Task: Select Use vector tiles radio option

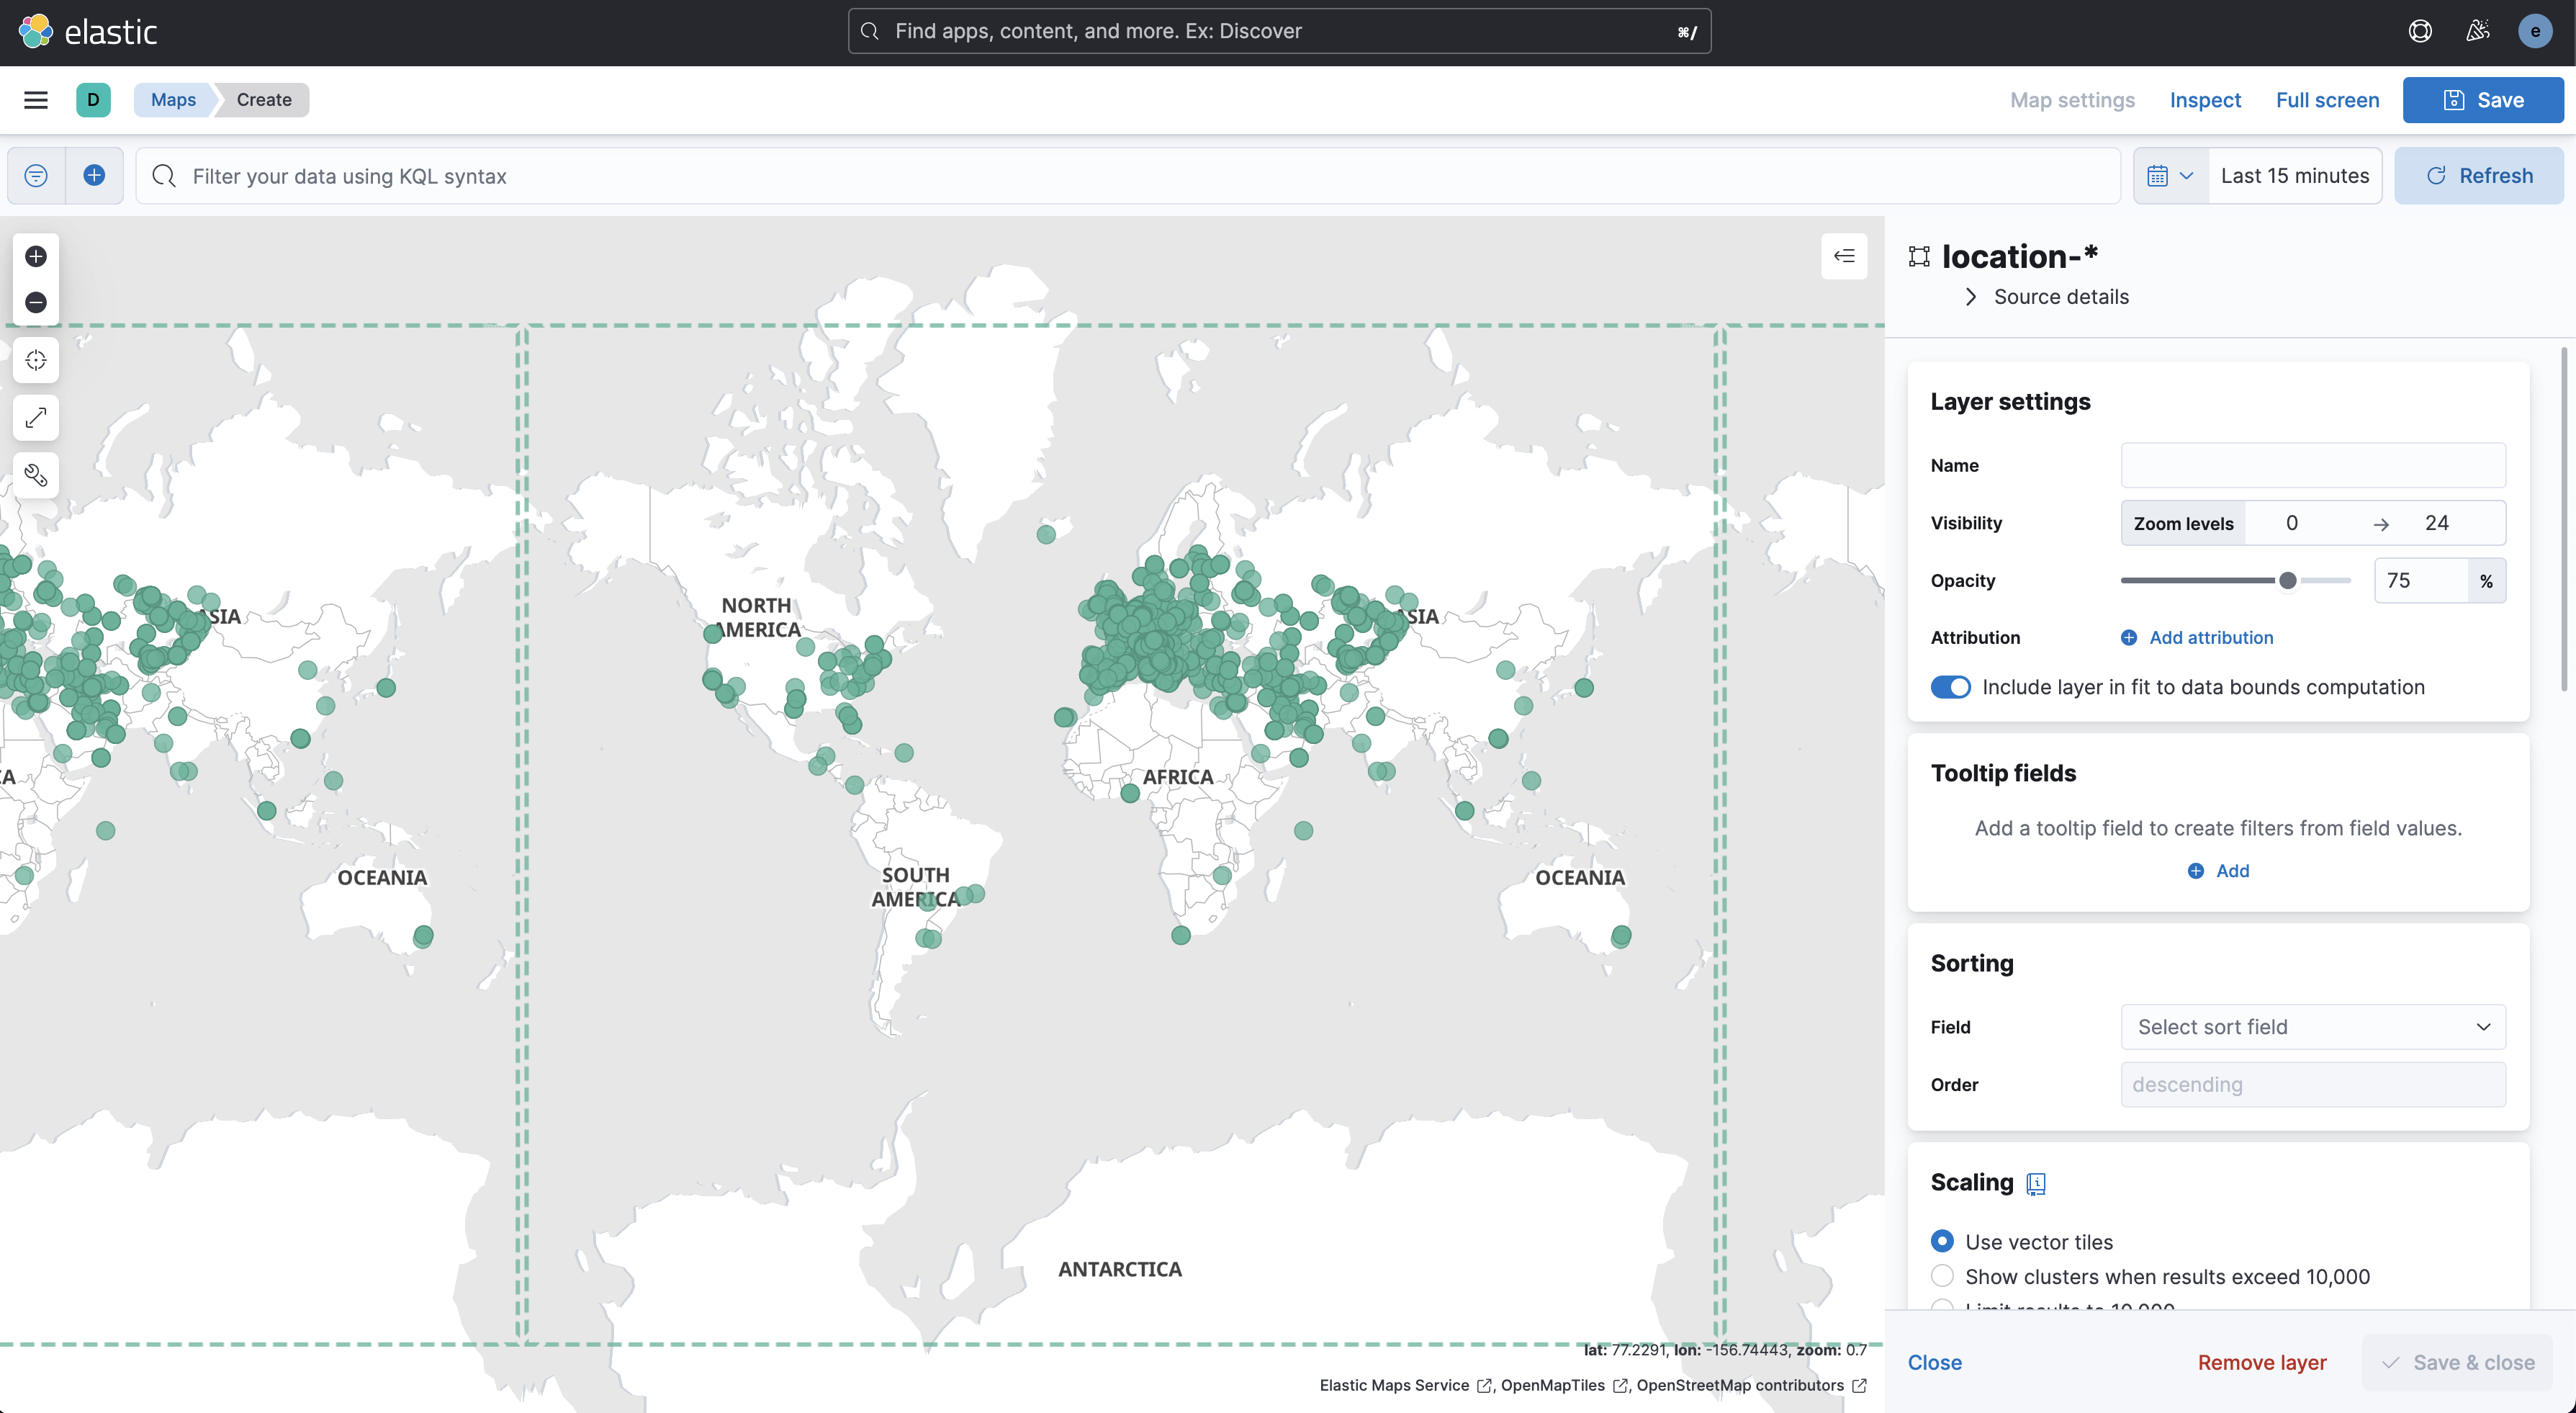Action: point(1942,1241)
